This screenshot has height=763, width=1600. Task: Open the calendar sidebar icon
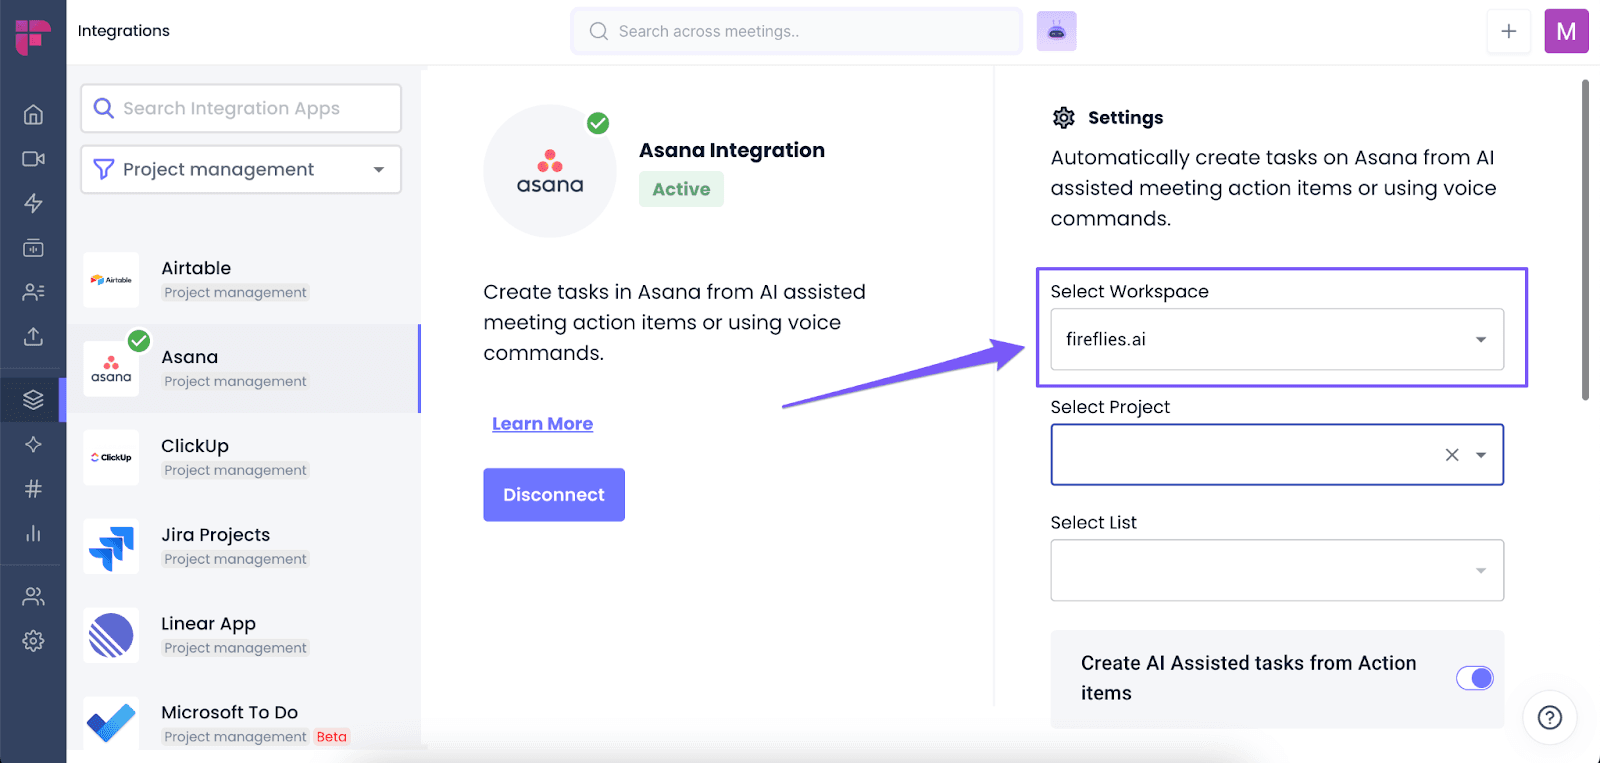click(33, 247)
